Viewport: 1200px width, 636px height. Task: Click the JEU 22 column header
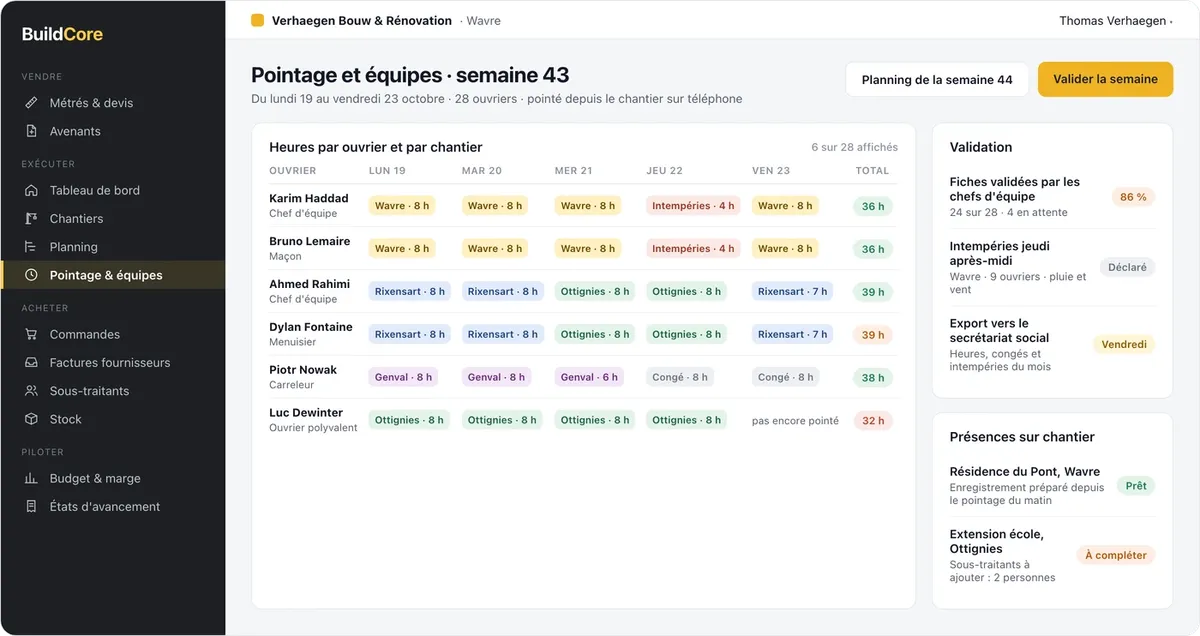[665, 171]
